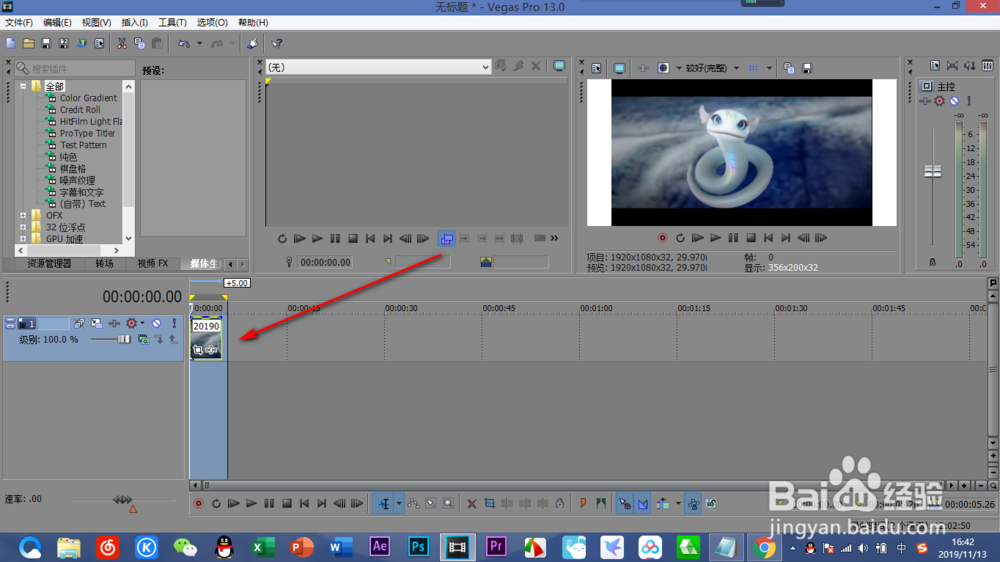1000x562 pixels.
Task: Toggle loop playback in timeline transport
Action: point(216,504)
